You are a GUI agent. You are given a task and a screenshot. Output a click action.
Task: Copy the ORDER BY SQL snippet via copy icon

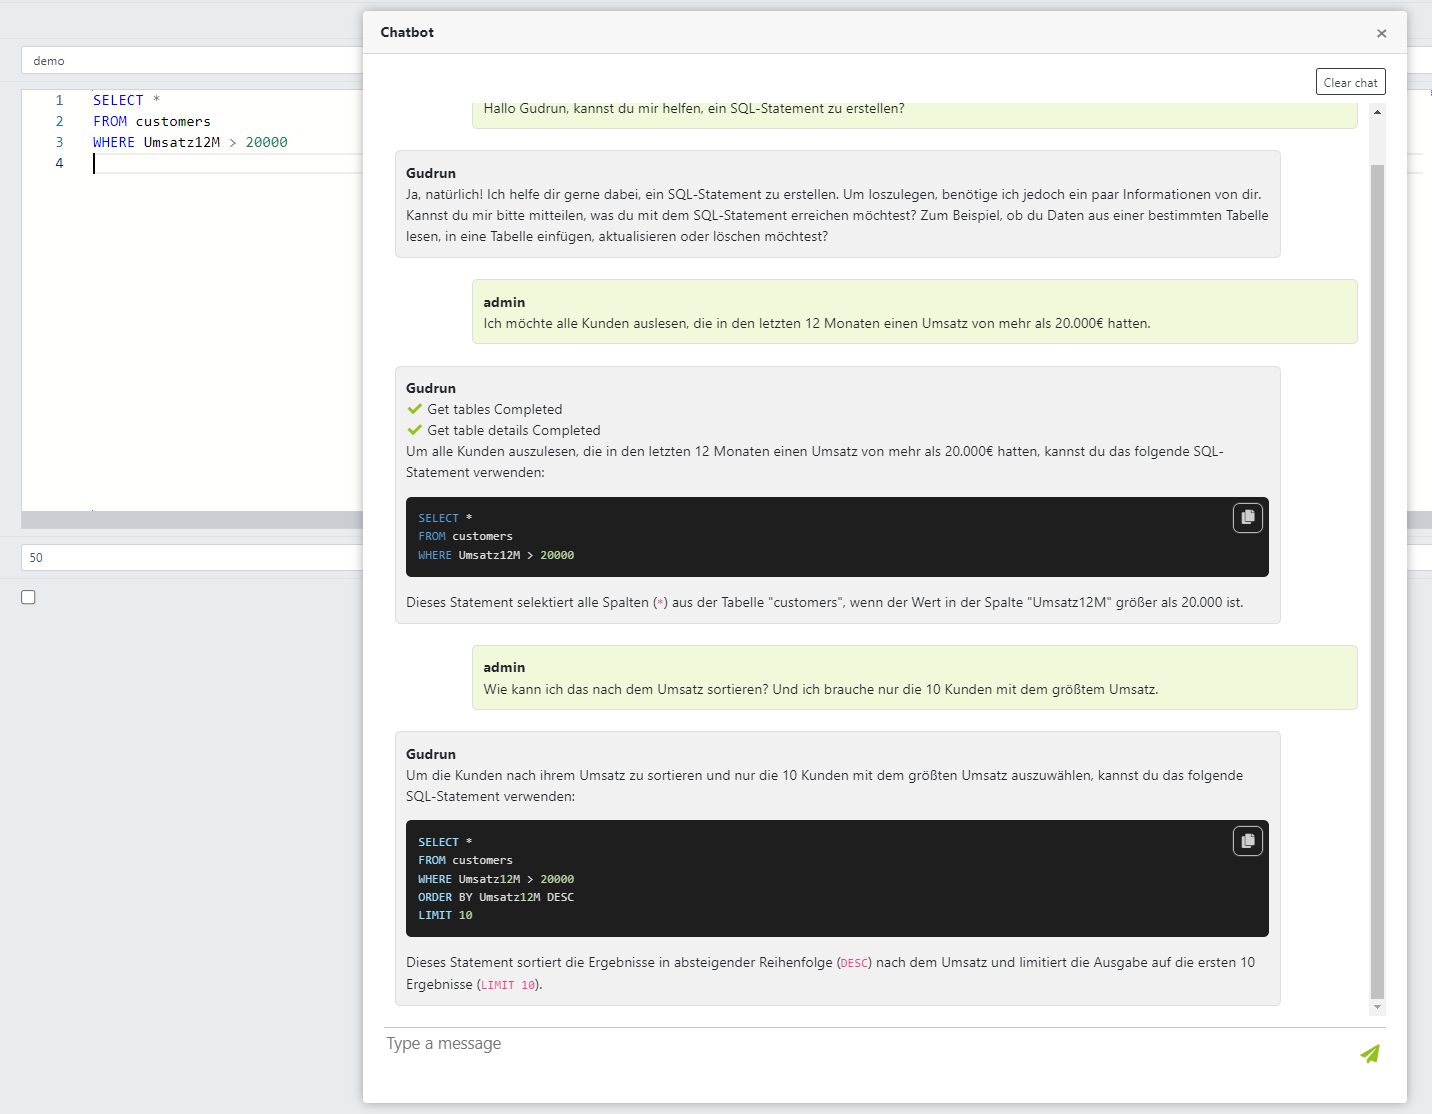[1247, 841]
